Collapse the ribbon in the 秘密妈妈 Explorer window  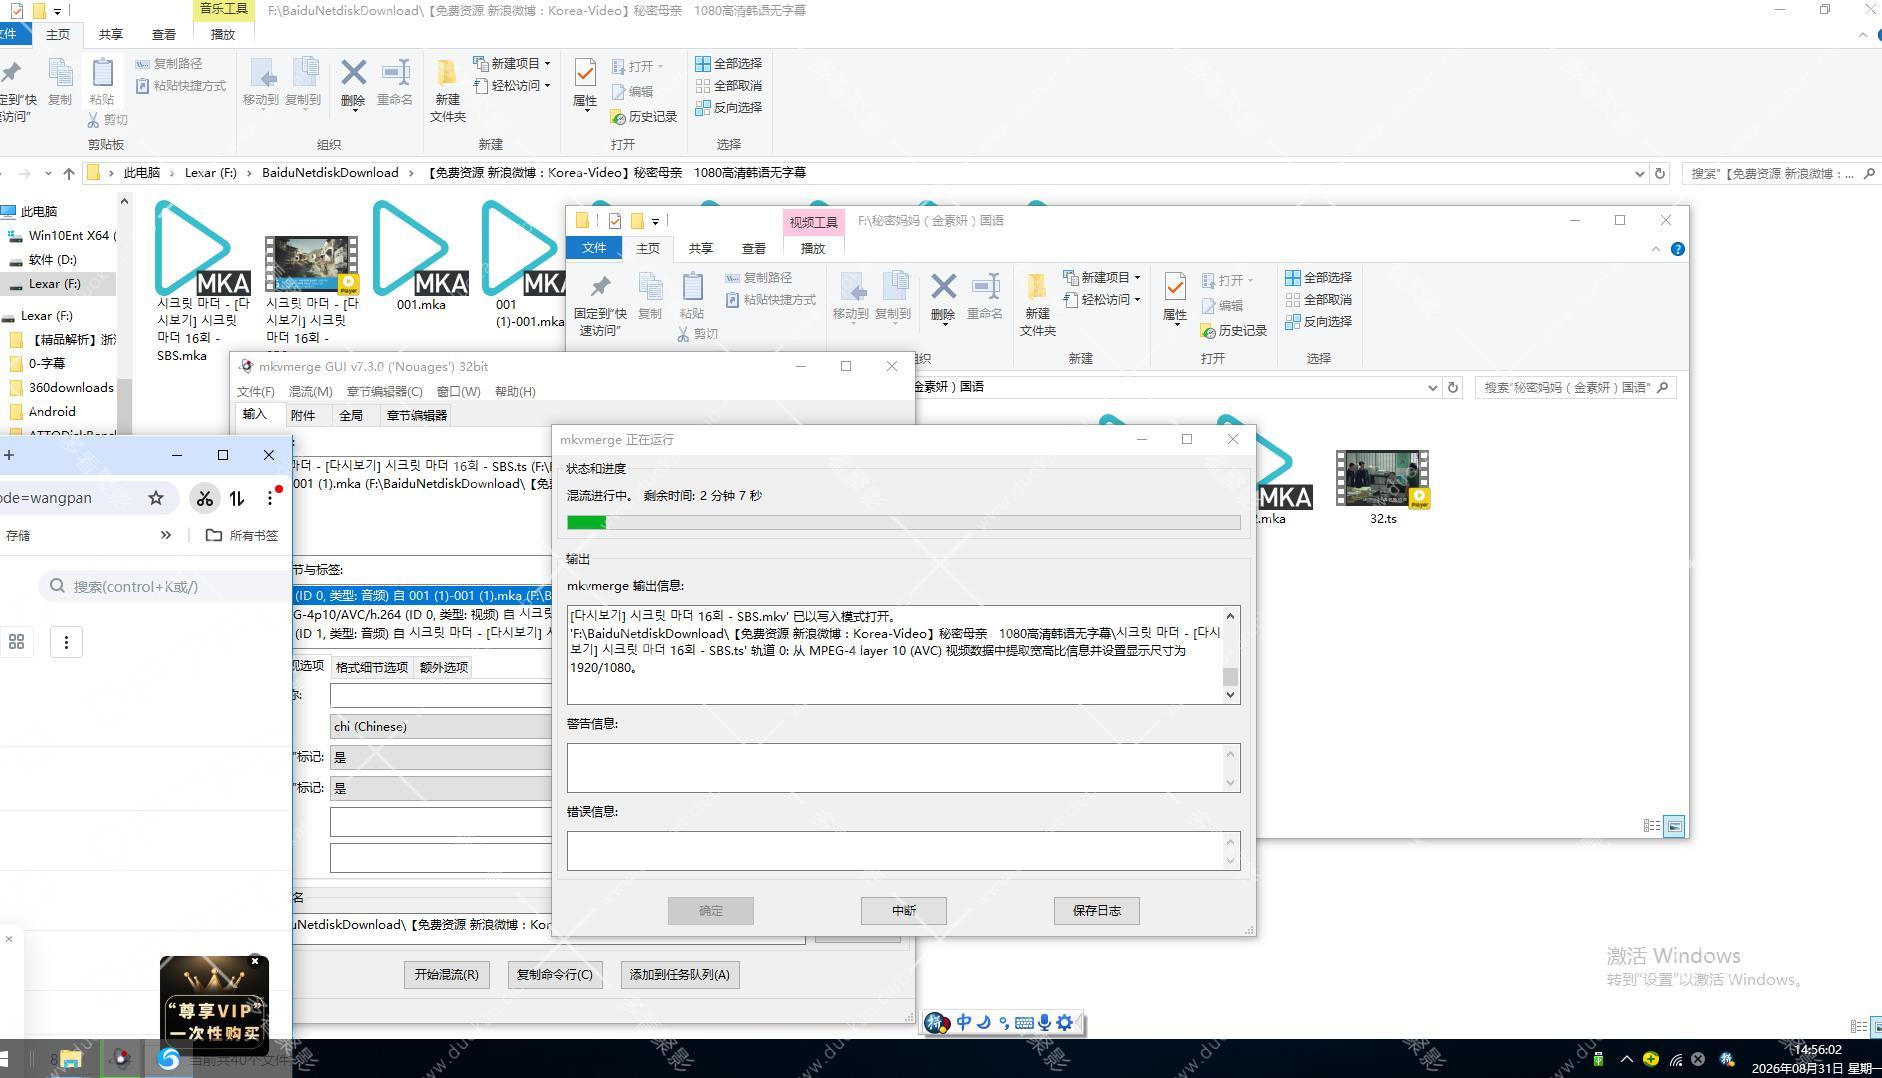[1656, 249]
